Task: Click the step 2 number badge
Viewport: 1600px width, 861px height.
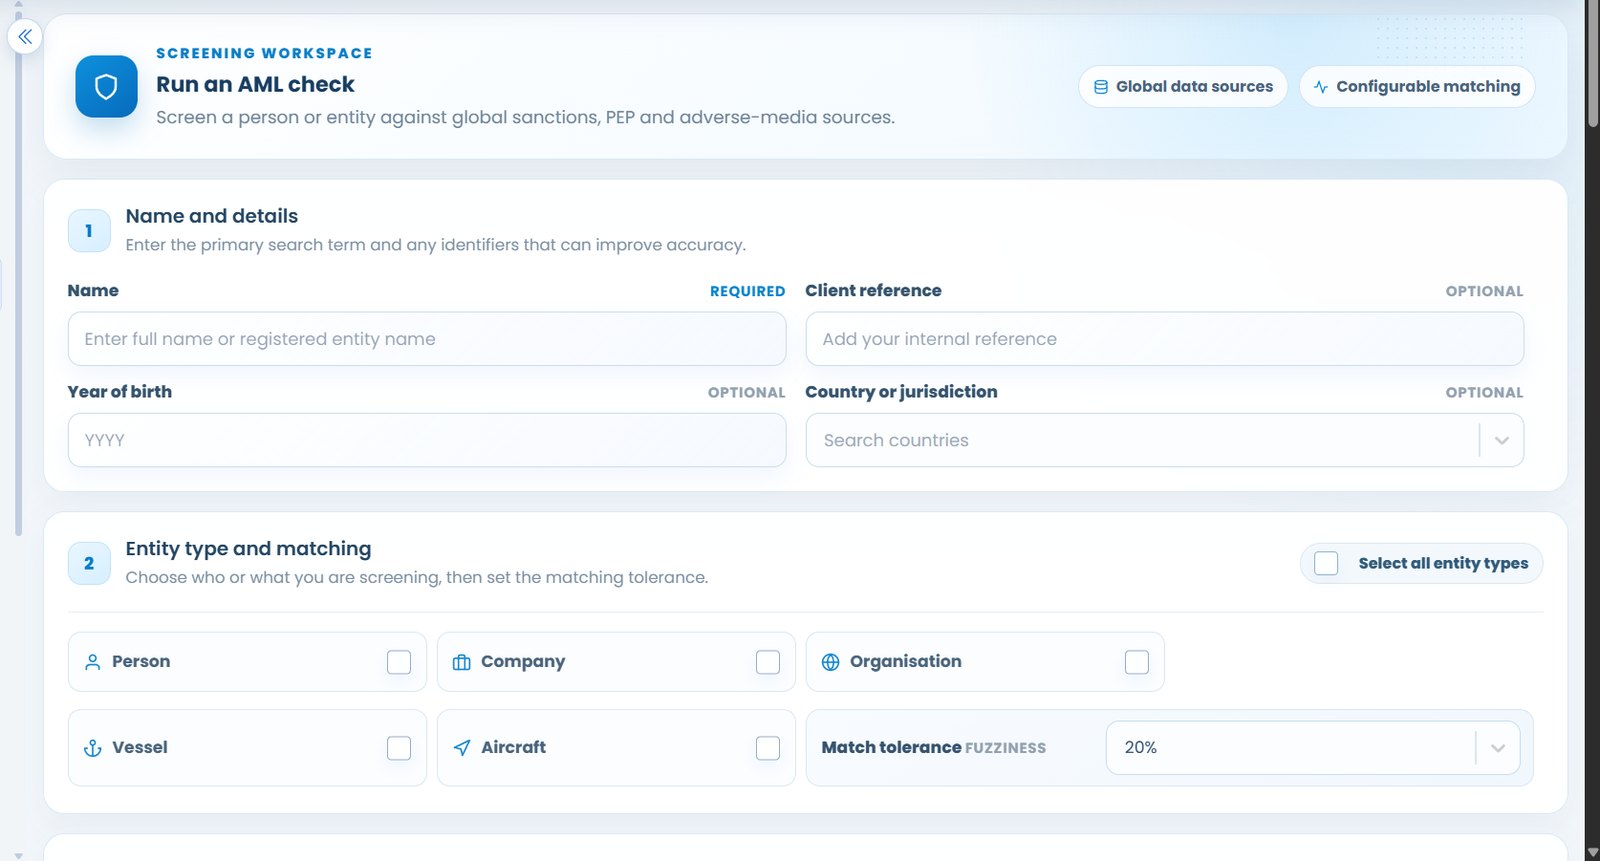Action: (89, 564)
